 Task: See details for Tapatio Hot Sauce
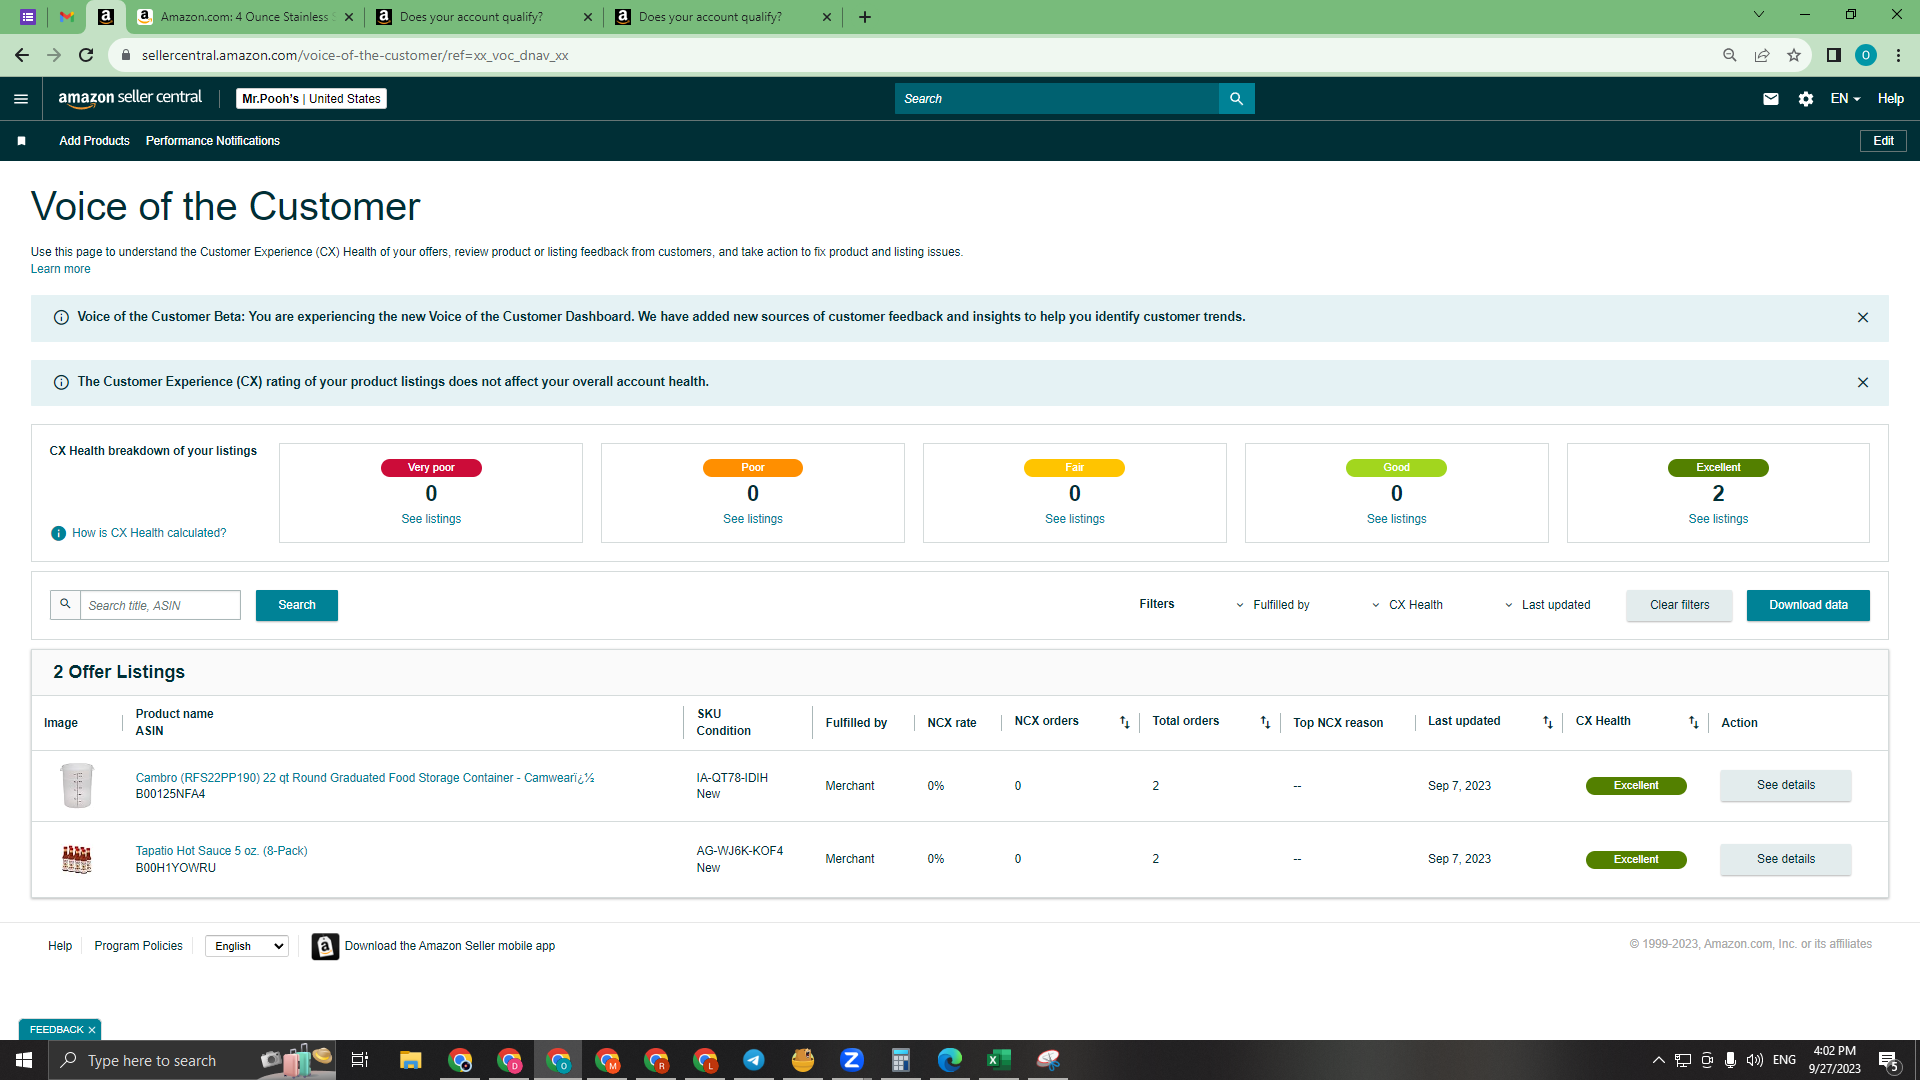click(x=1785, y=859)
